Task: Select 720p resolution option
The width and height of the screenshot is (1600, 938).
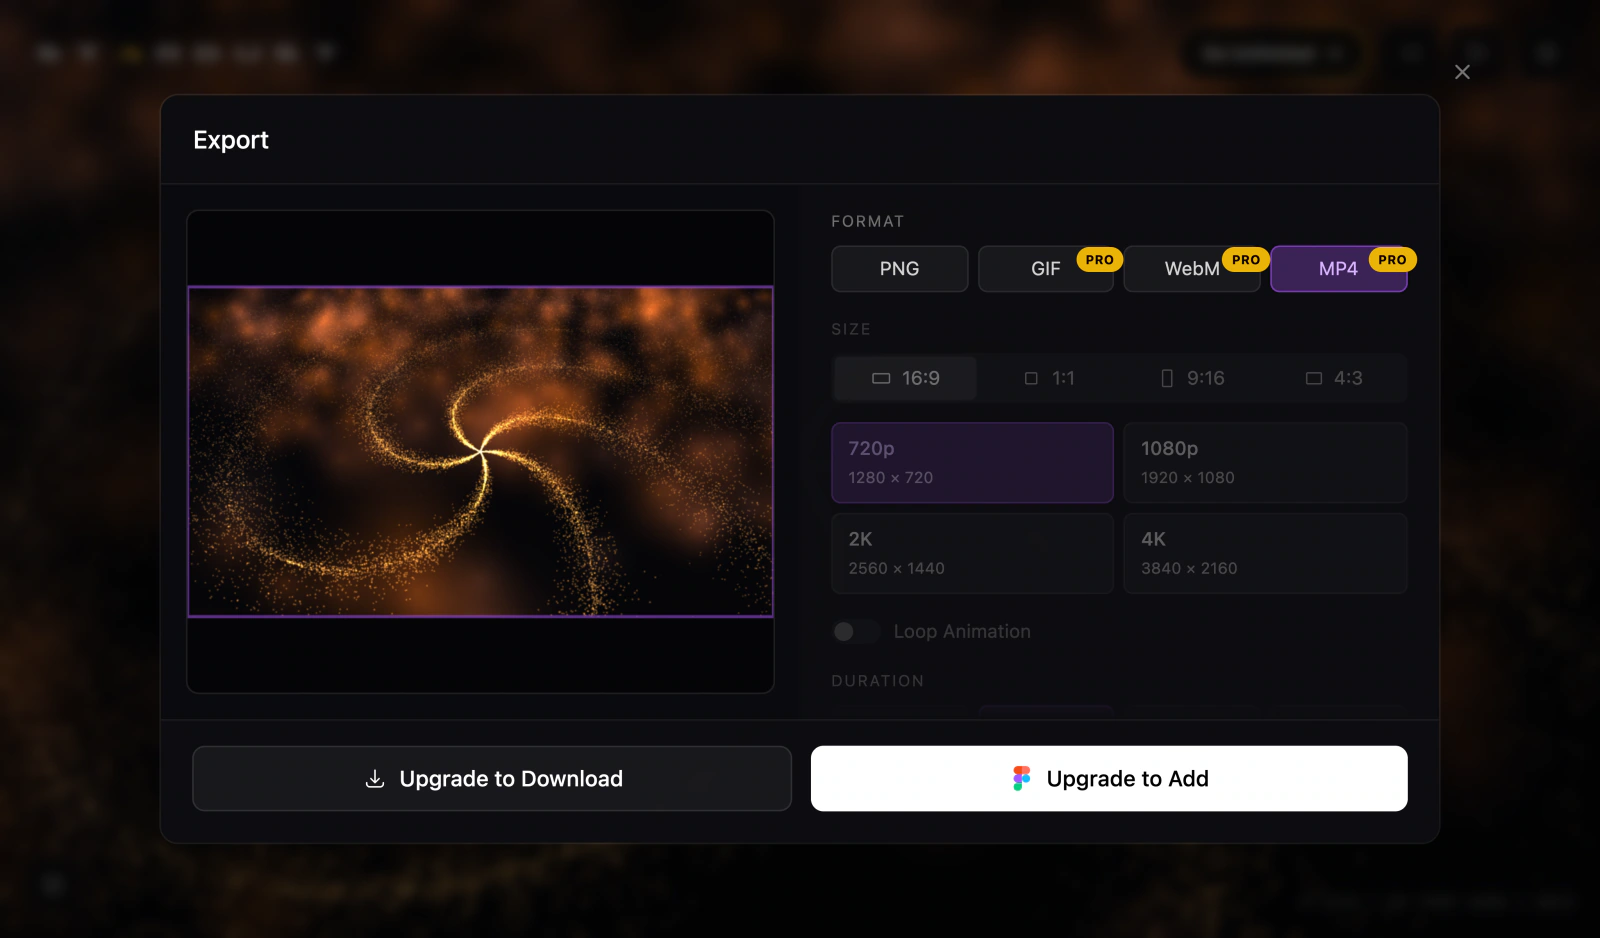Action: (972, 463)
